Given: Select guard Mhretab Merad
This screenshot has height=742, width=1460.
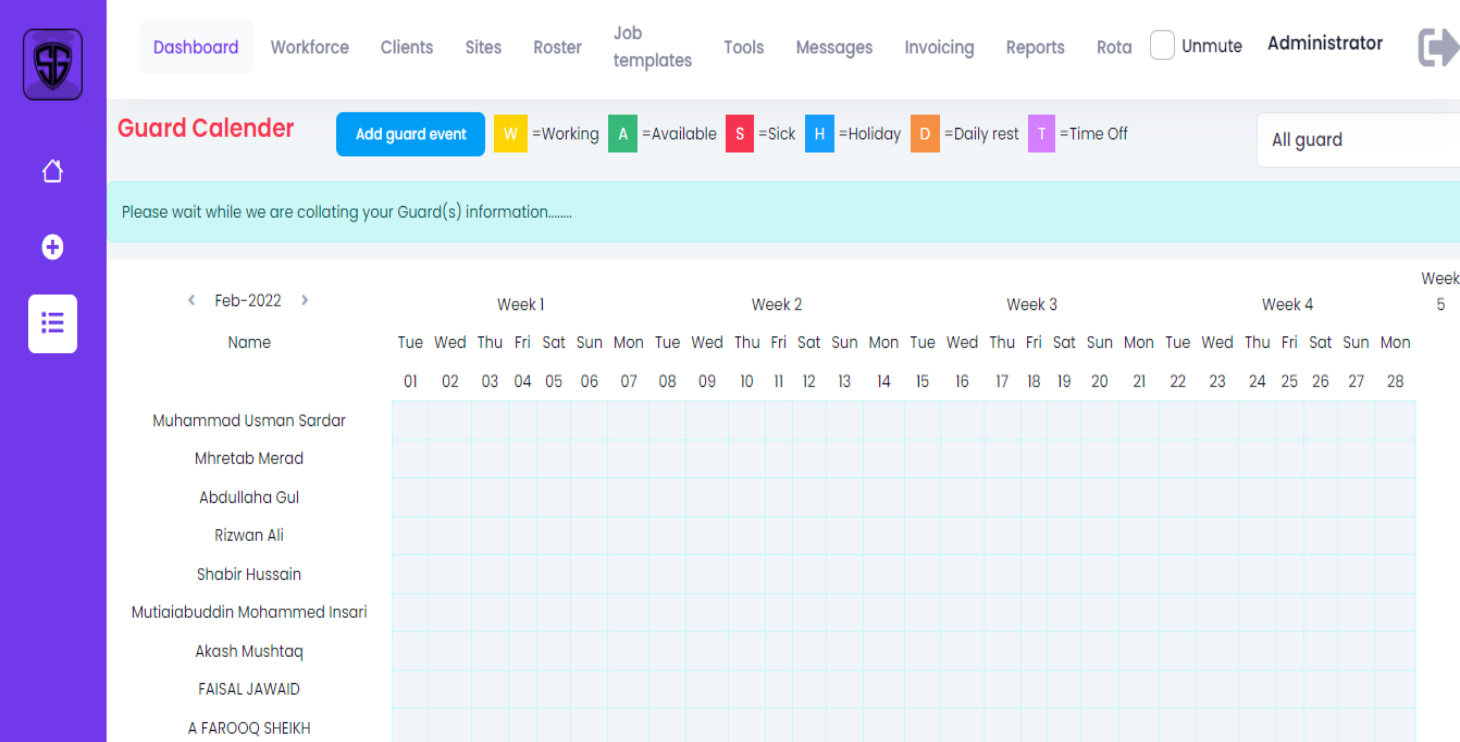Looking at the screenshot, I should 249,459.
